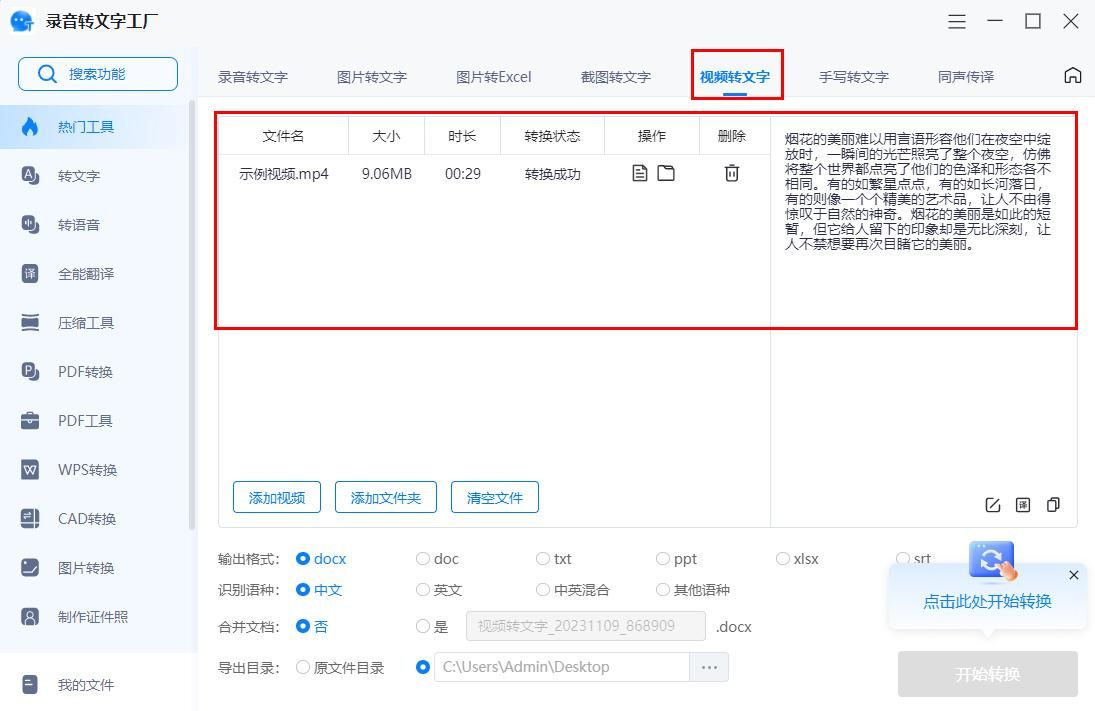Click the 示例视频.mp4 file name
The width and height of the screenshot is (1095, 711).
click(x=284, y=173)
